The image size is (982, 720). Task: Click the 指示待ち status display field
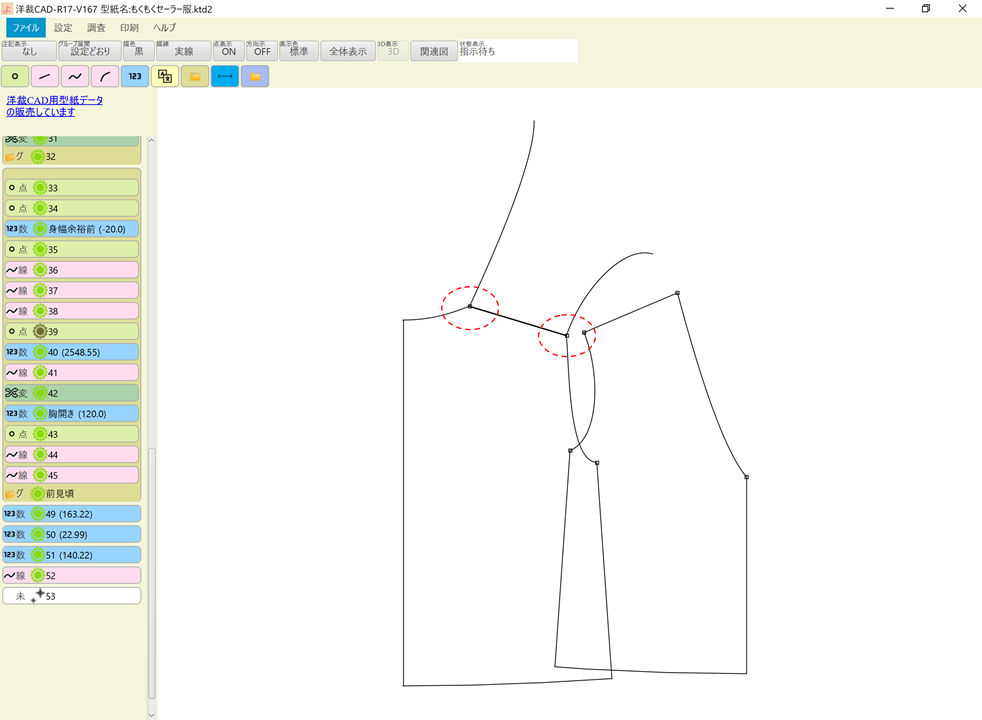pyautogui.click(x=518, y=51)
